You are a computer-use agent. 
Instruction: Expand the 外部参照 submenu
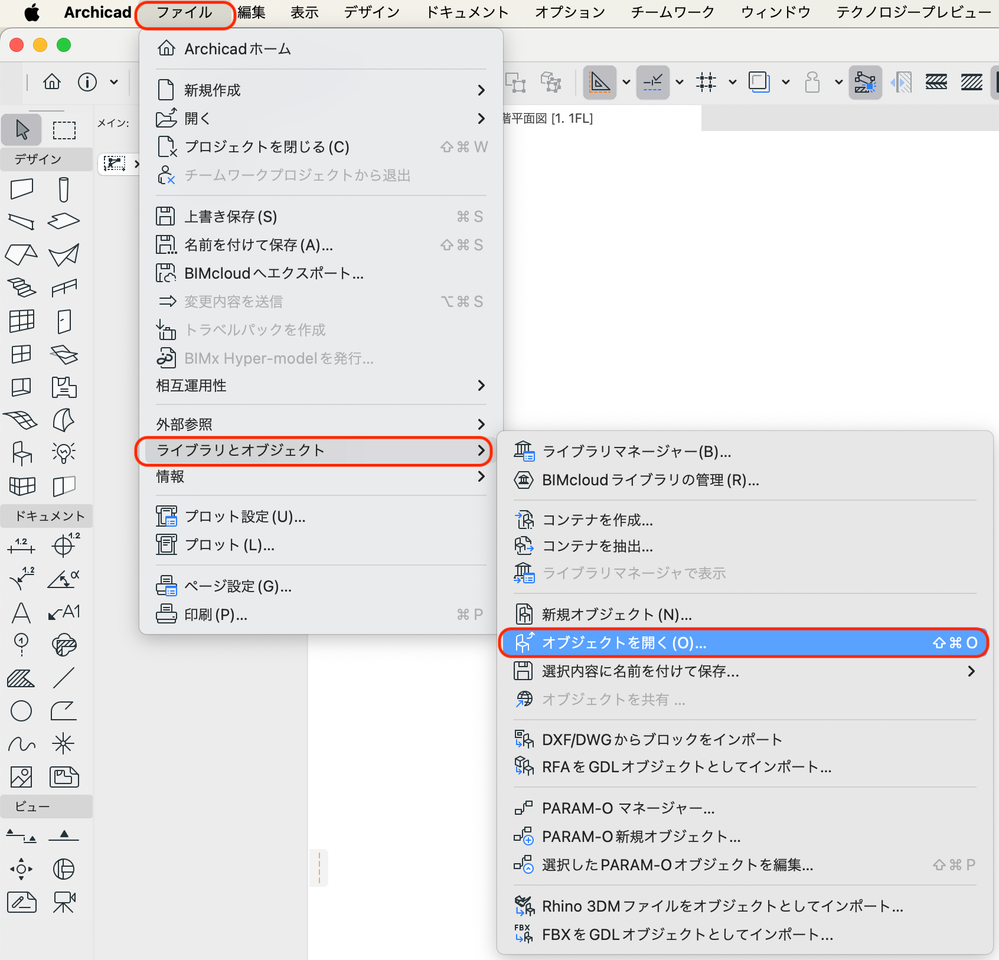coord(321,424)
